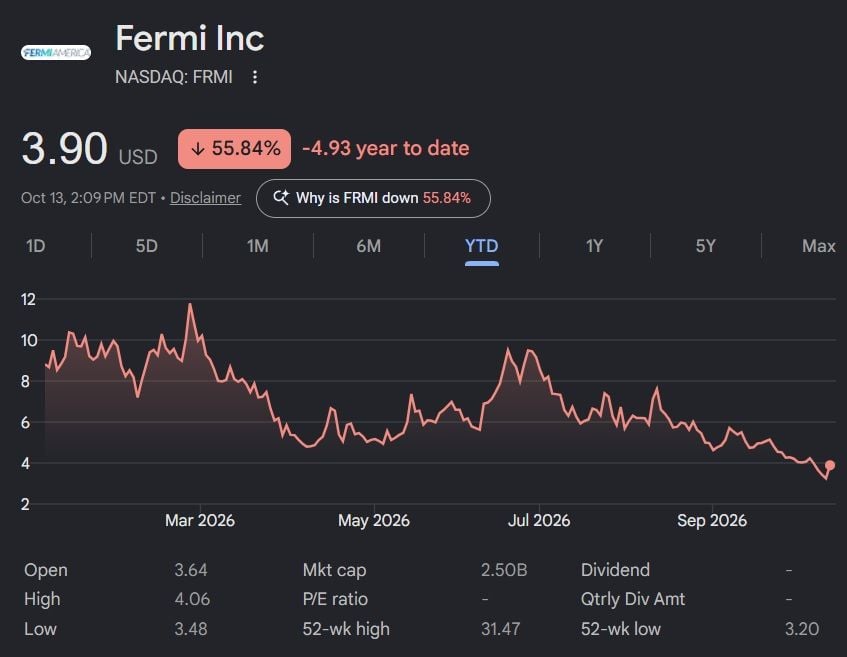
Task: Click the '-4.93 year to date' text
Action: pyautogui.click(x=386, y=148)
